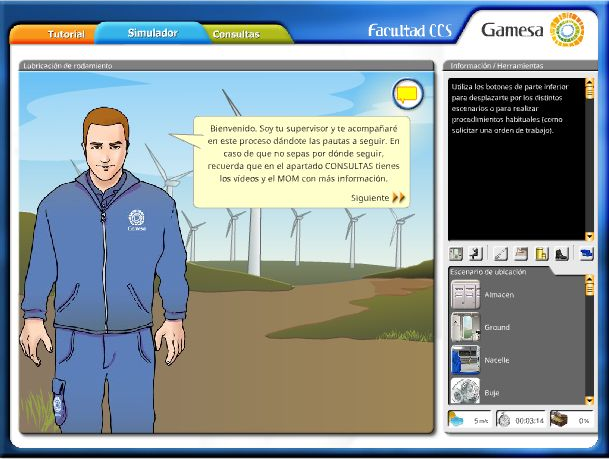This screenshot has width=609, height=459.
Task: Click the toolbox progress icon
Action: pyautogui.click(x=559, y=419)
